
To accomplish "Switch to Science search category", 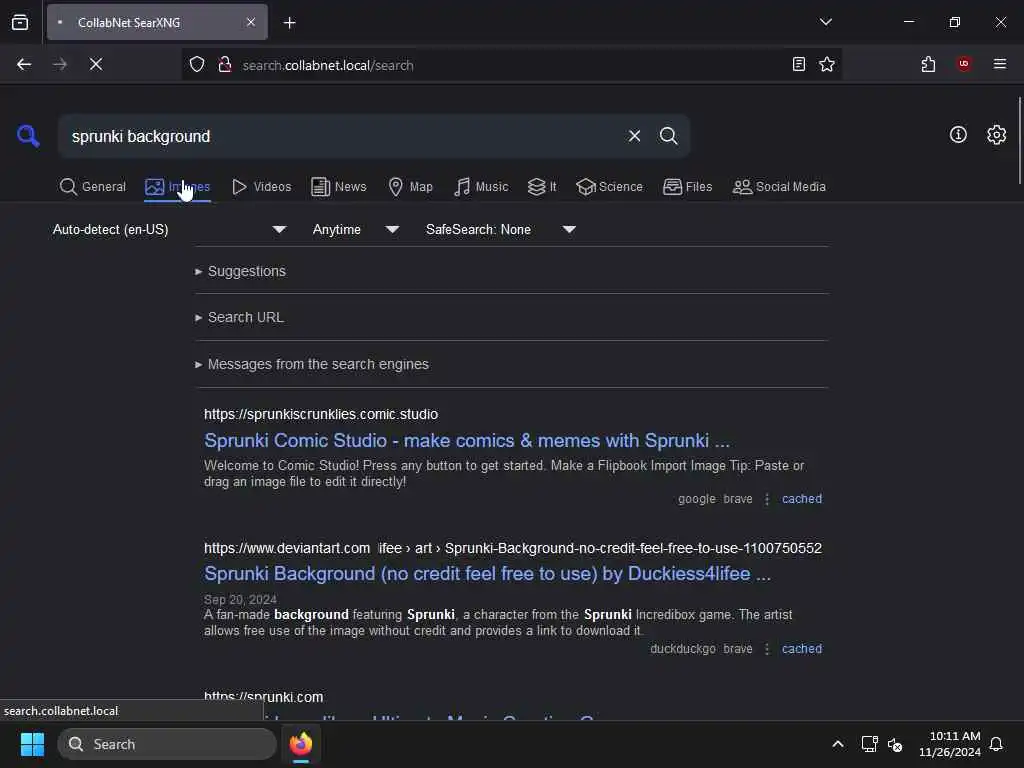I will point(609,187).
